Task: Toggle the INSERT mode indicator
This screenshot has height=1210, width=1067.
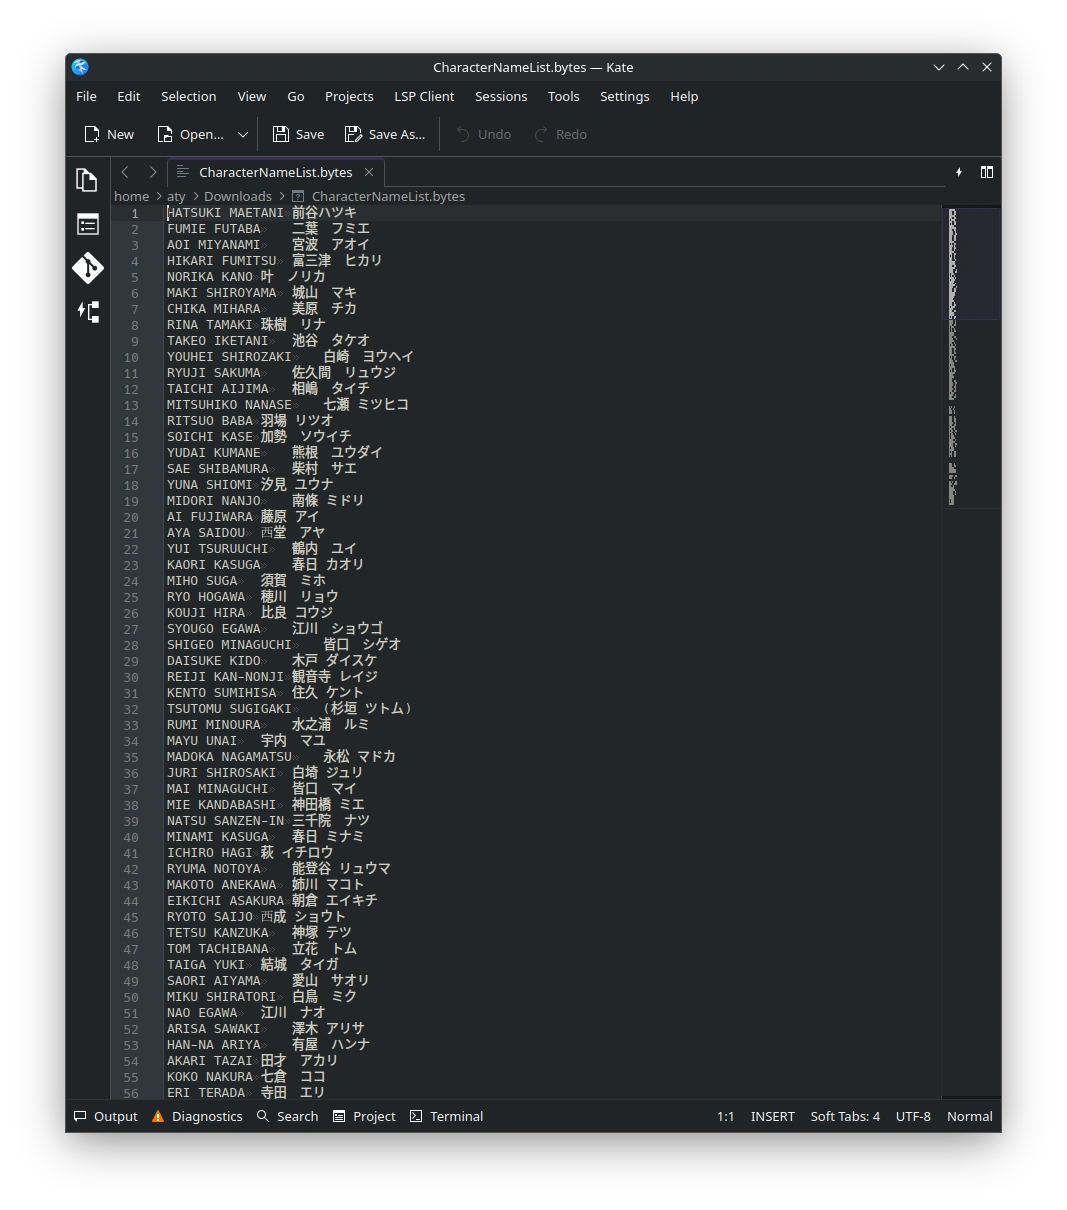Action: pos(773,1116)
